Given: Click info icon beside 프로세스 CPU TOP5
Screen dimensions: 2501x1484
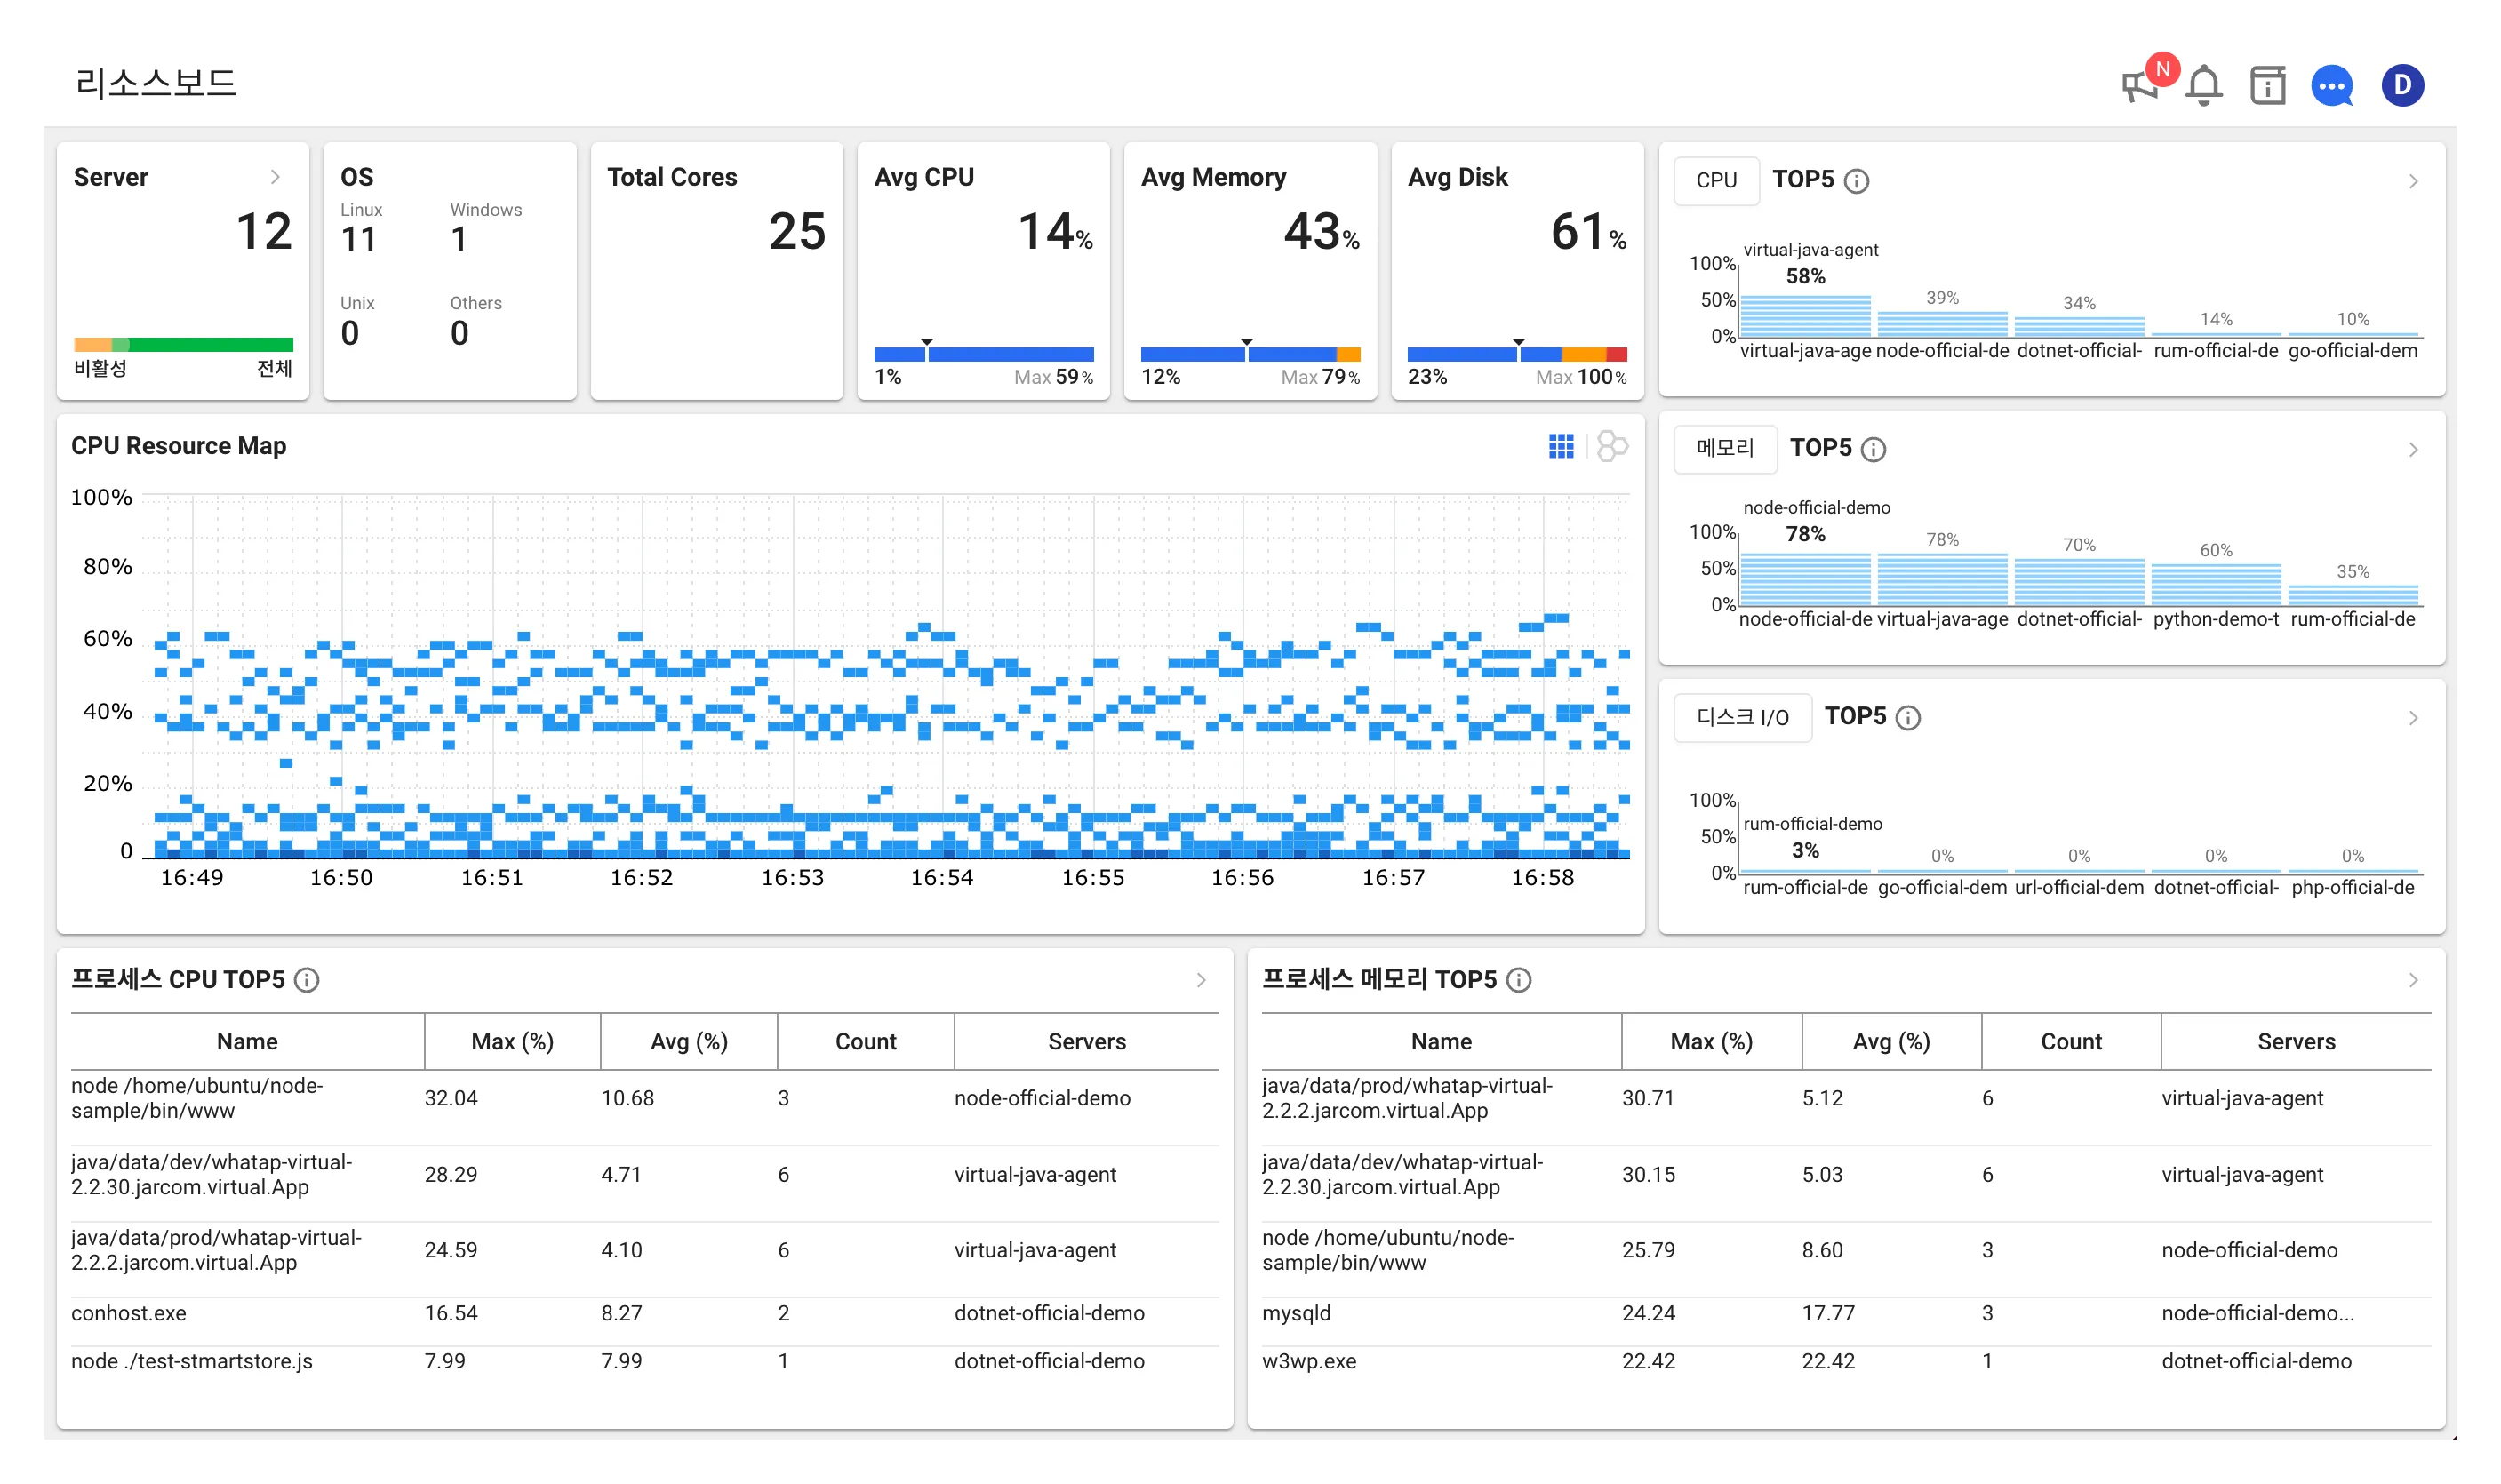Looking at the screenshot, I should [307, 980].
